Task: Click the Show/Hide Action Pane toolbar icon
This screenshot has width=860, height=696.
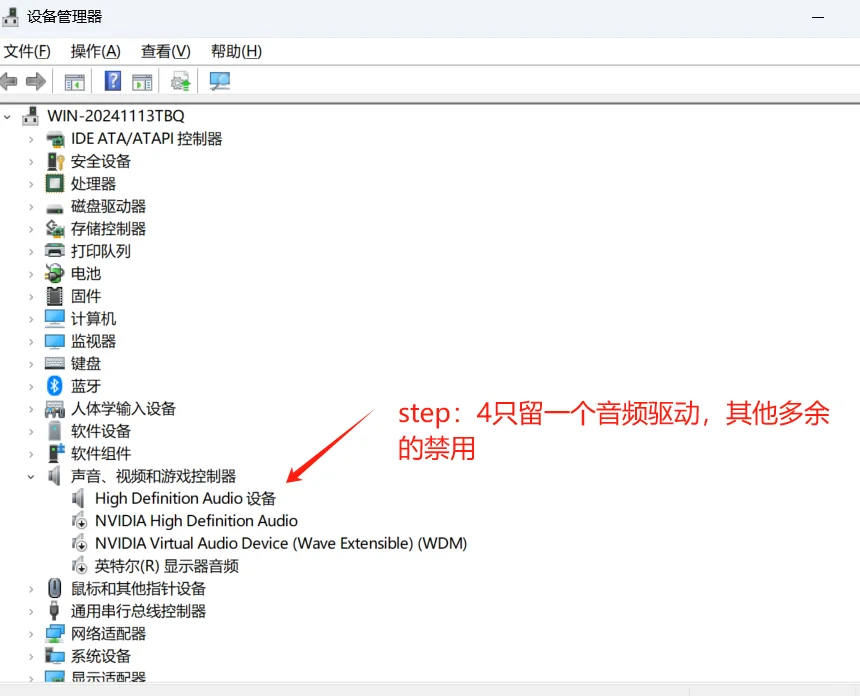Action: (142, 81)
